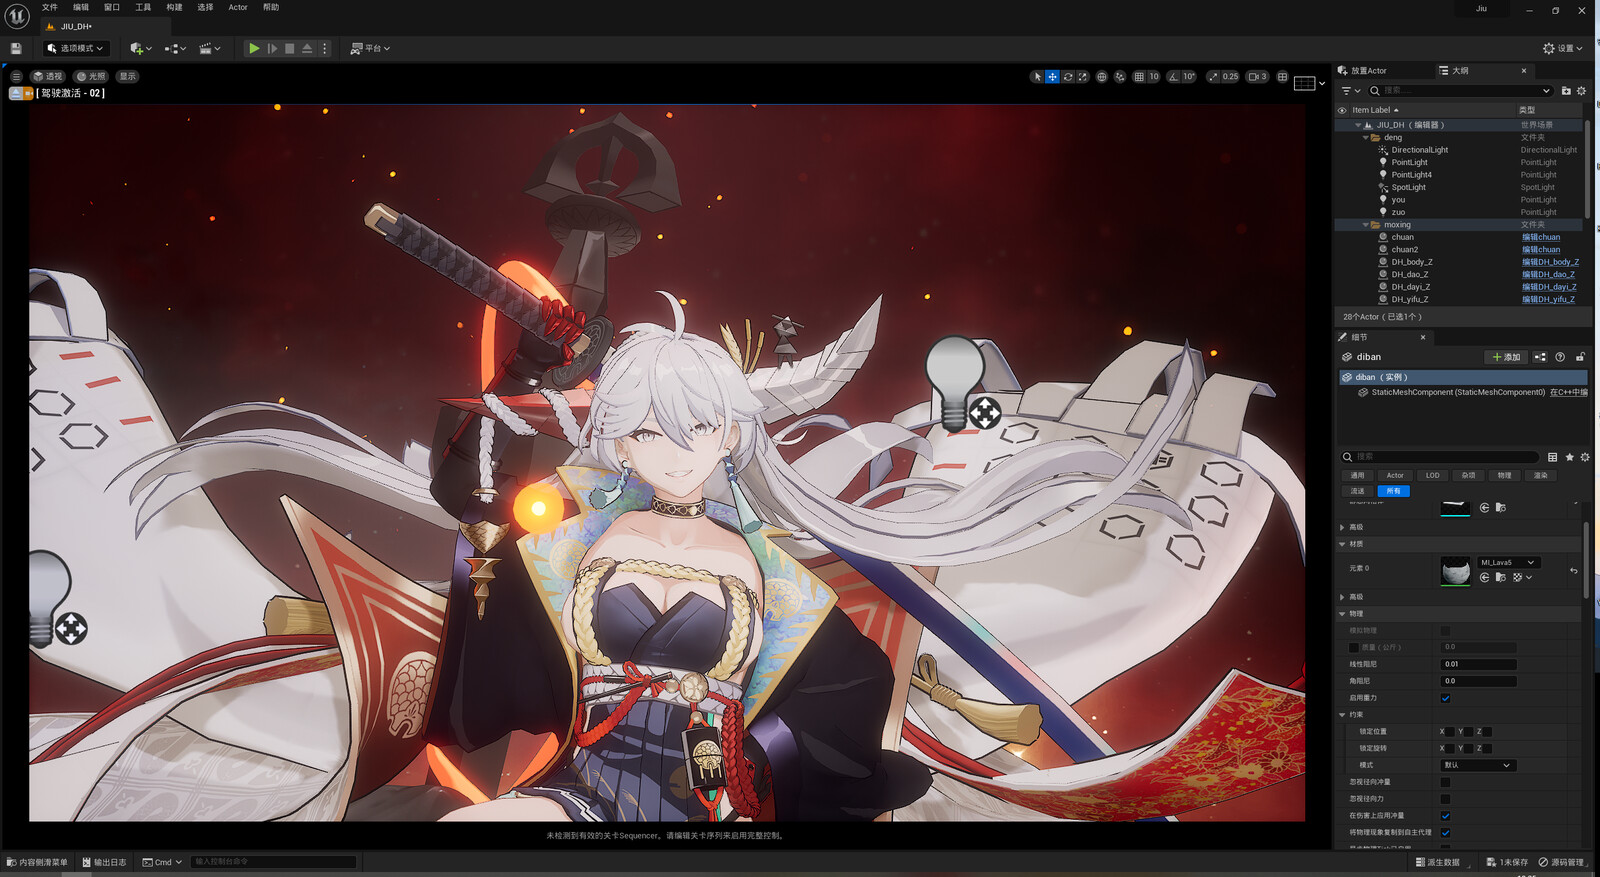Click the viewport layout maximize icon

pyautogui.click(x=1282, y=76)
